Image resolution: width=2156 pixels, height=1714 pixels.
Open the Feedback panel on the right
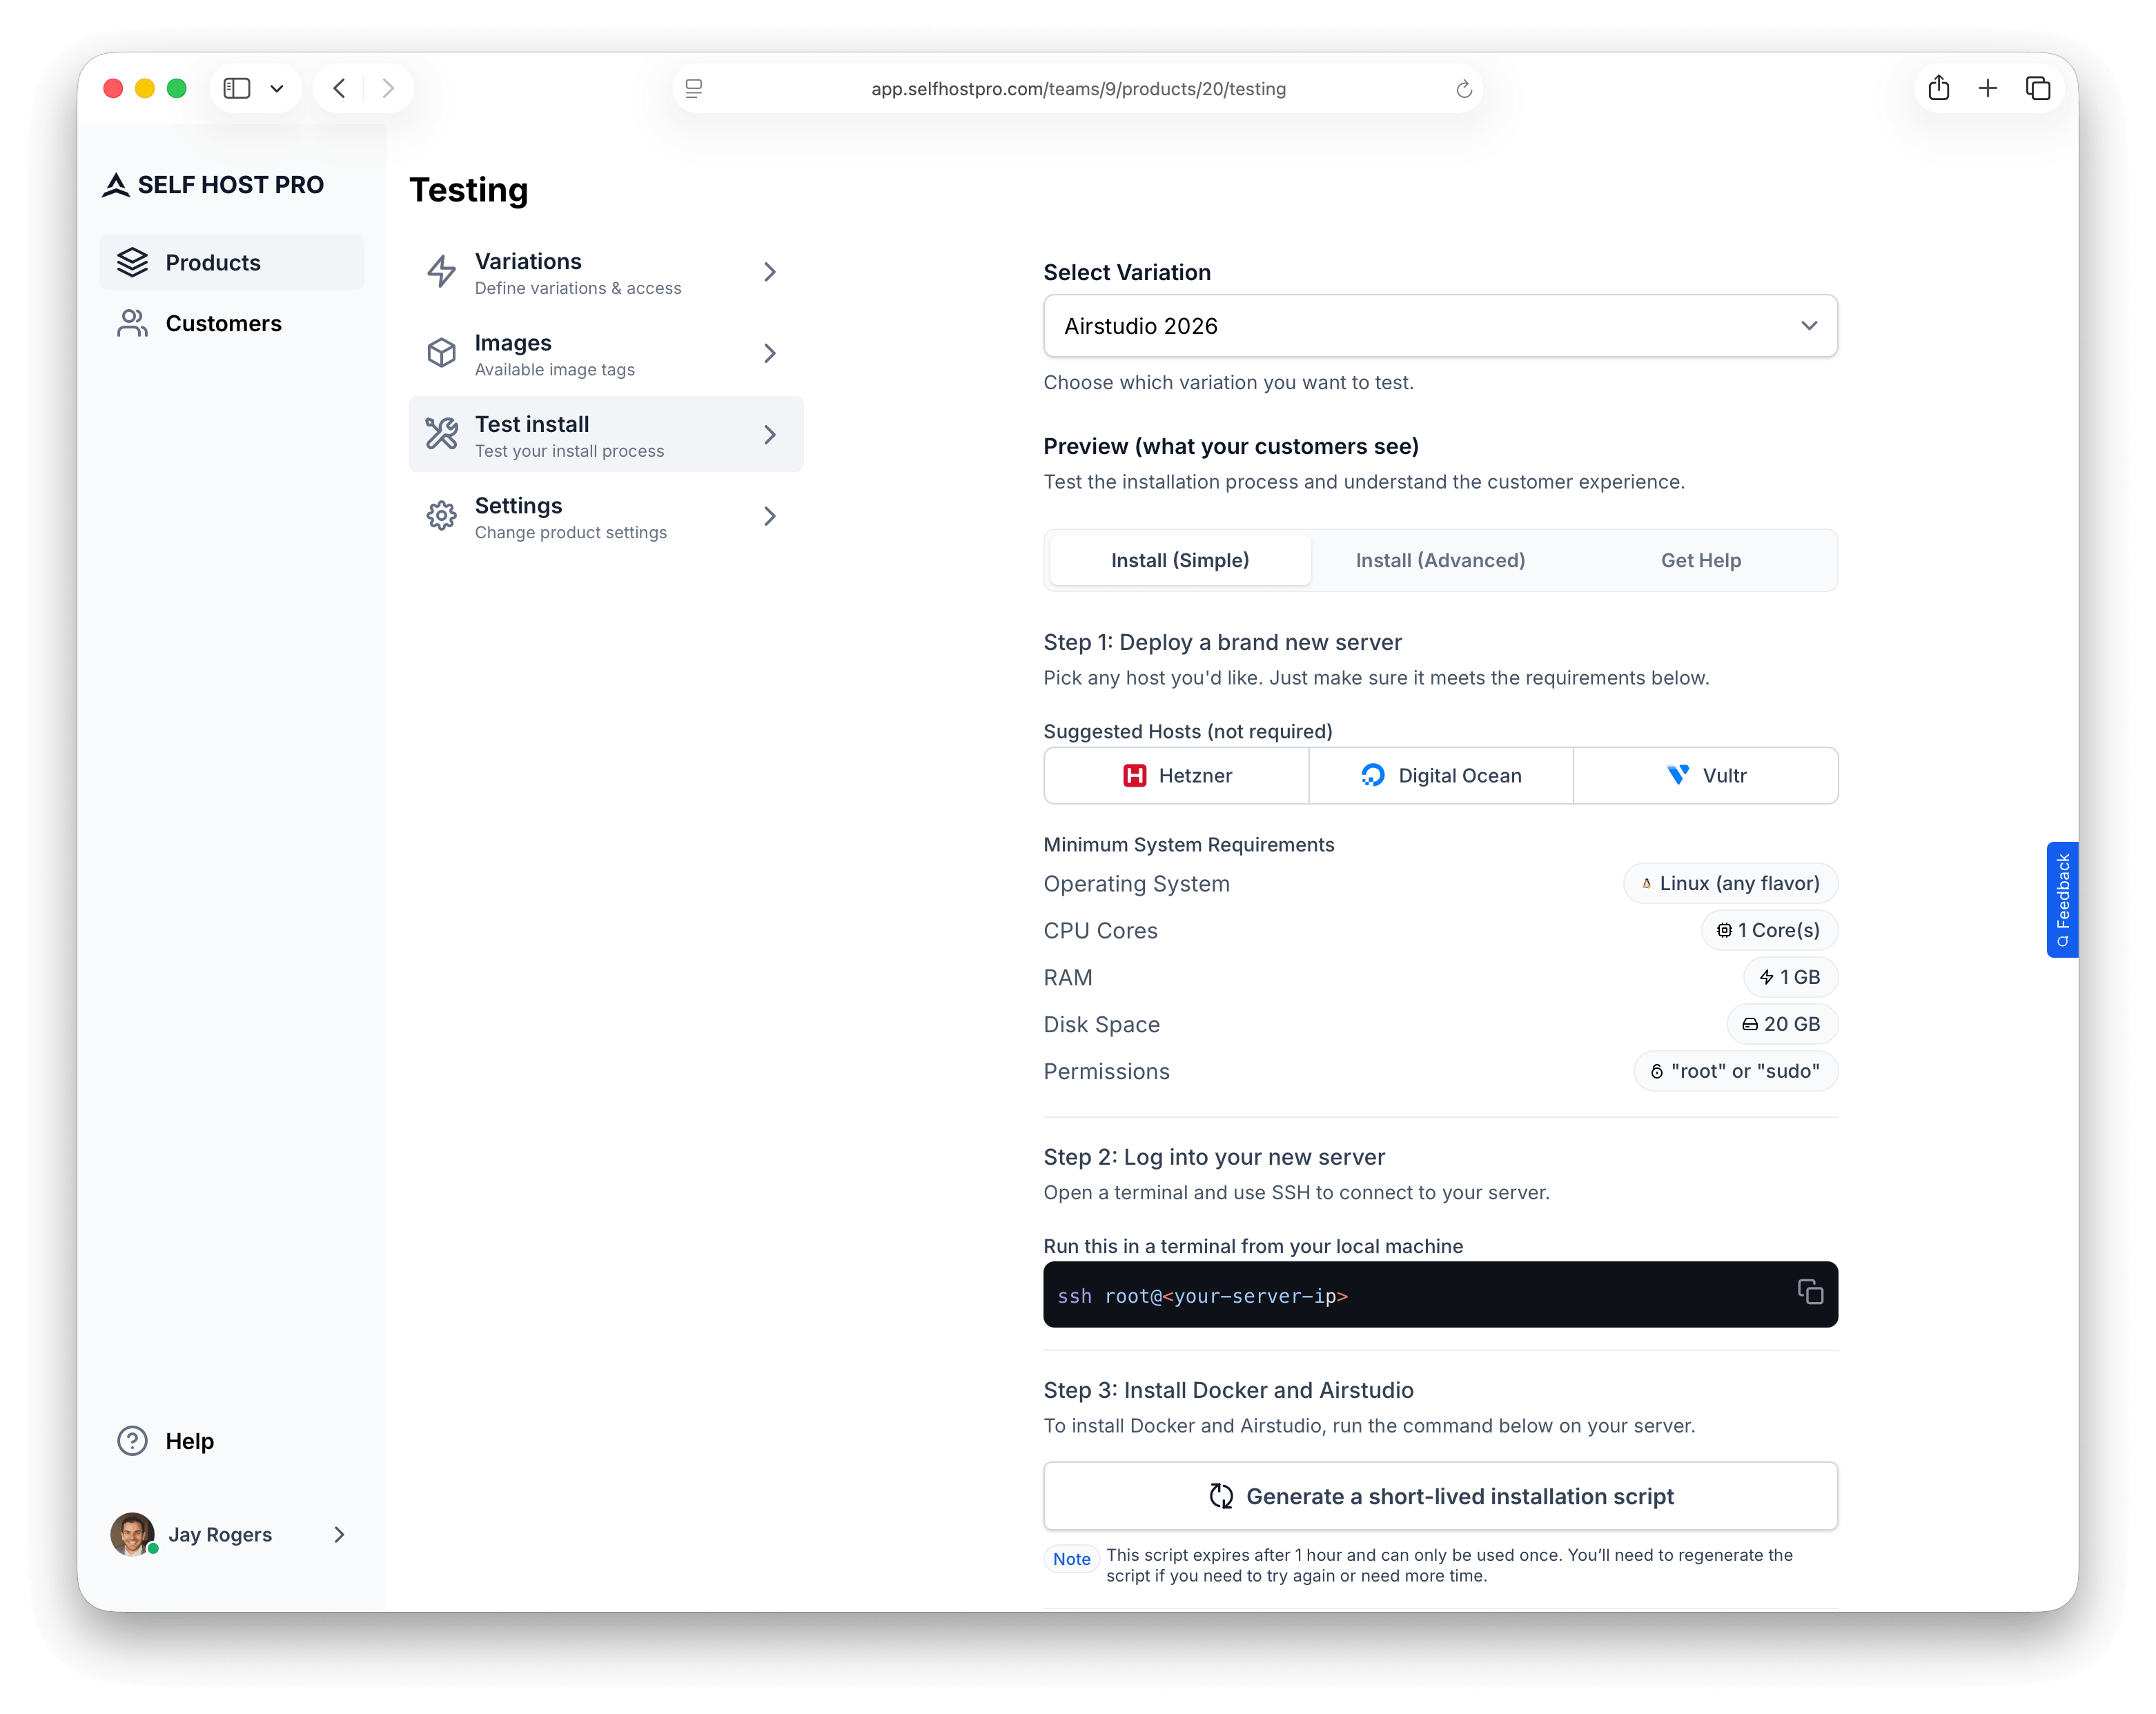[x=2062, y=899]
